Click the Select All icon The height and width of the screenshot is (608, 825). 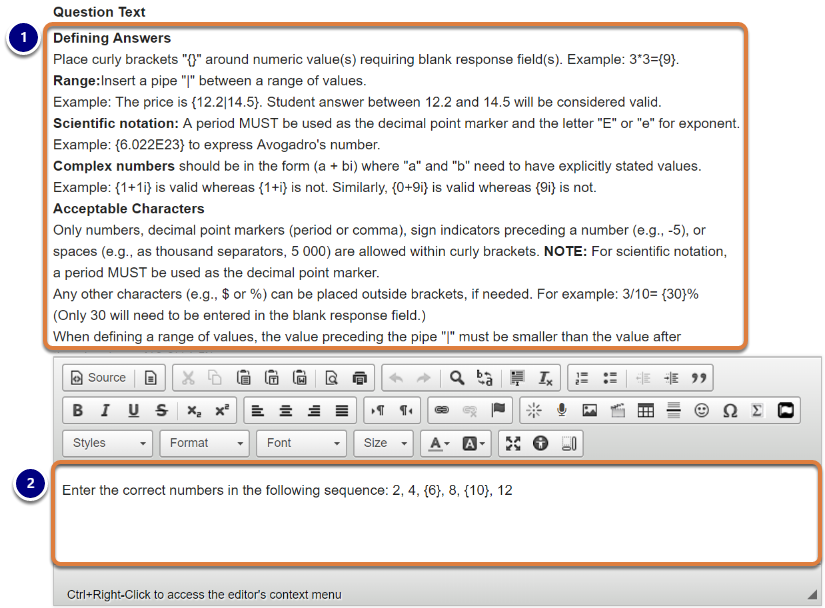tap(517, 378)
